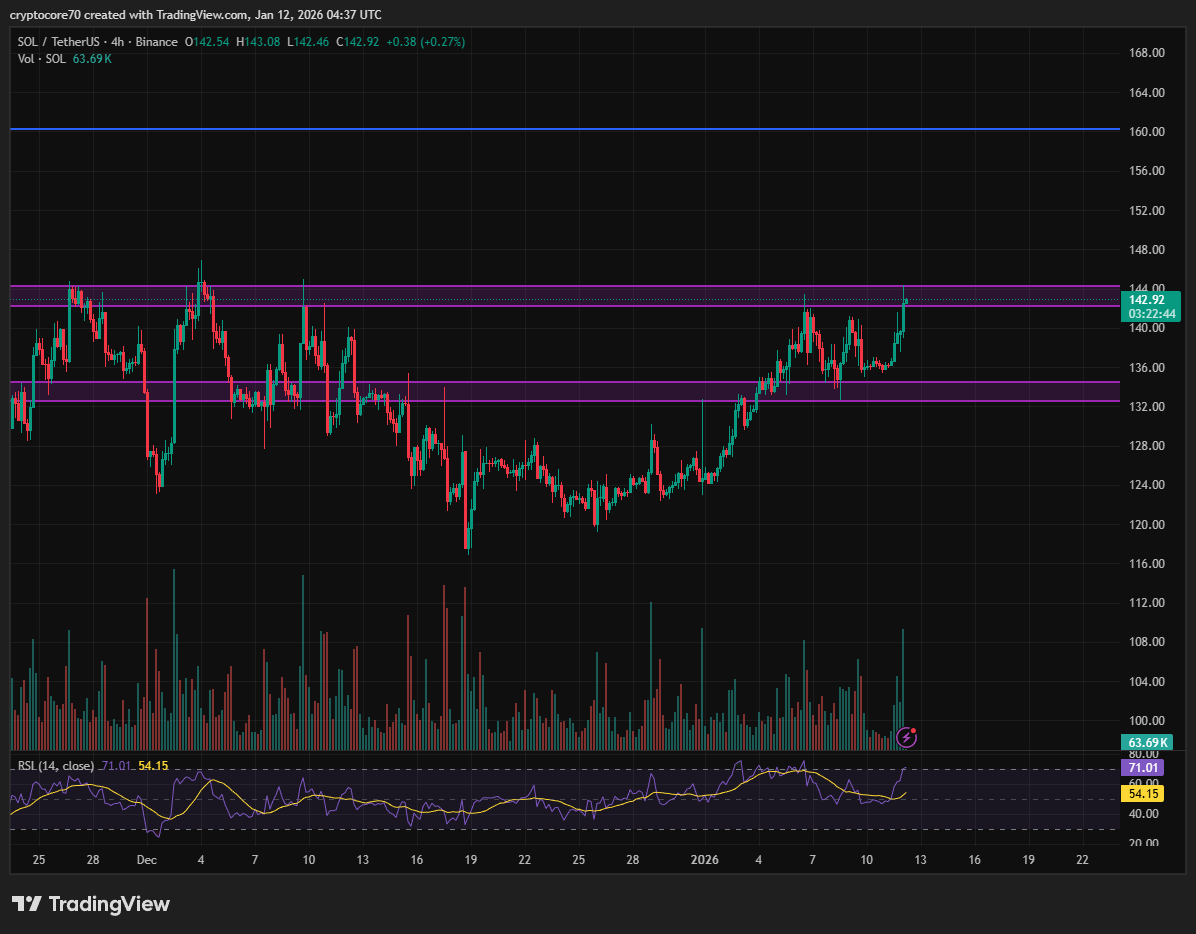Select the upper purple resistance zone near 144
The image size is (1196, 934).
click(x=564, y=296)
